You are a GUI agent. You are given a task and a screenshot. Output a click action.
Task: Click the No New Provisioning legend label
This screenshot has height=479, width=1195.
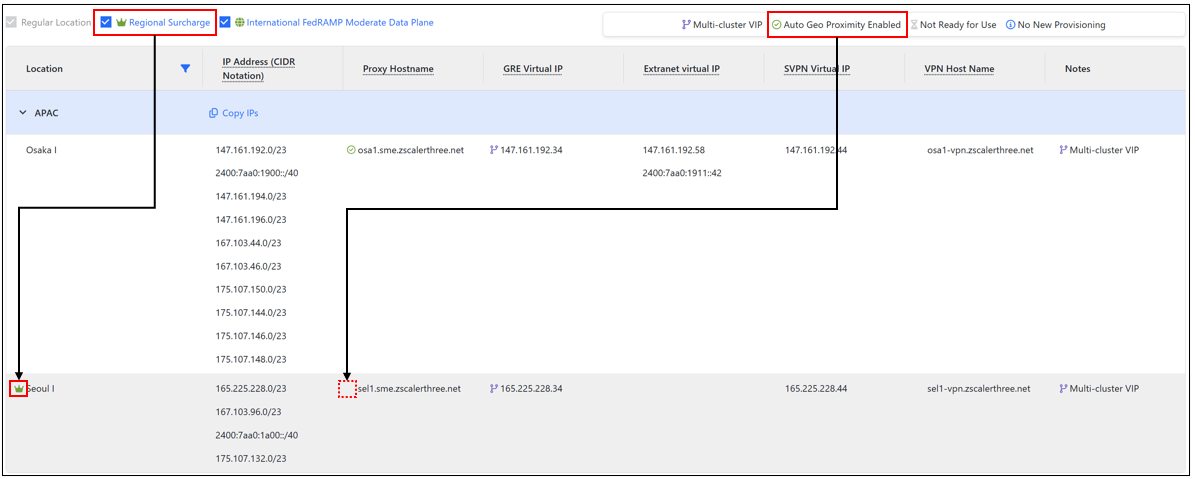[1061, 25]
